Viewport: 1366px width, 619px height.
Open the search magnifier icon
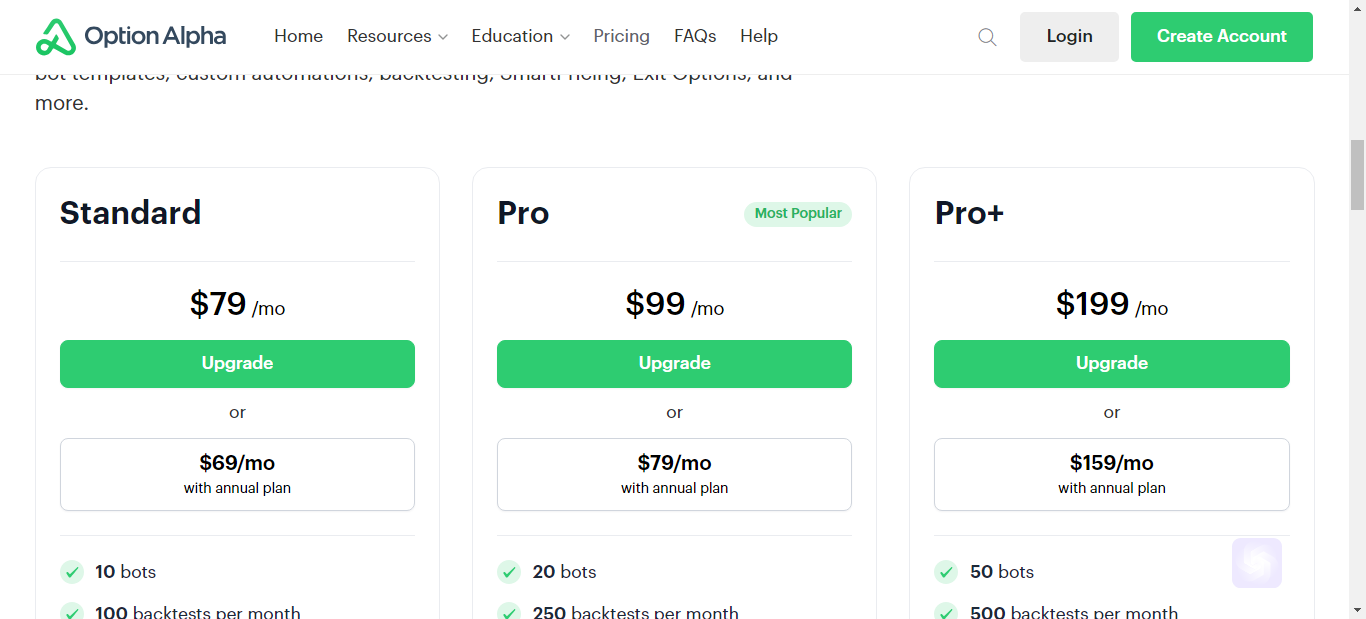987,37
